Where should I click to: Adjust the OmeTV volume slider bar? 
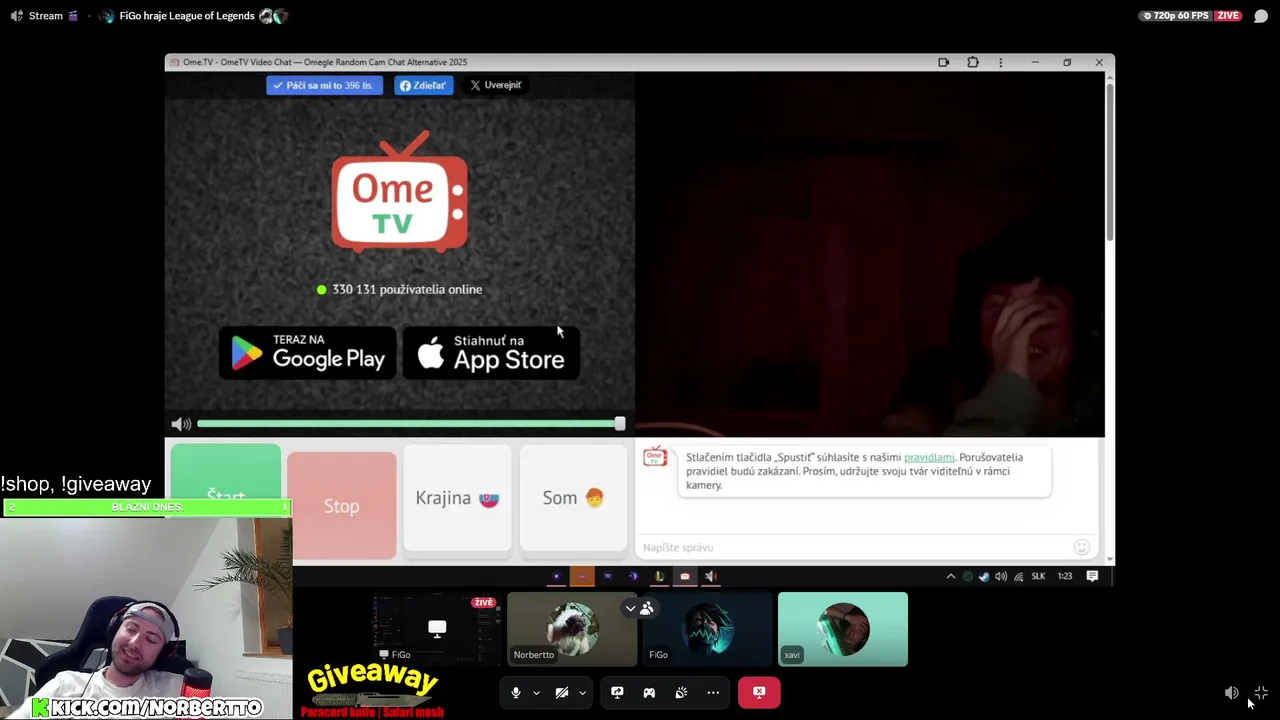pyautogui.click(x=408, y=424)
